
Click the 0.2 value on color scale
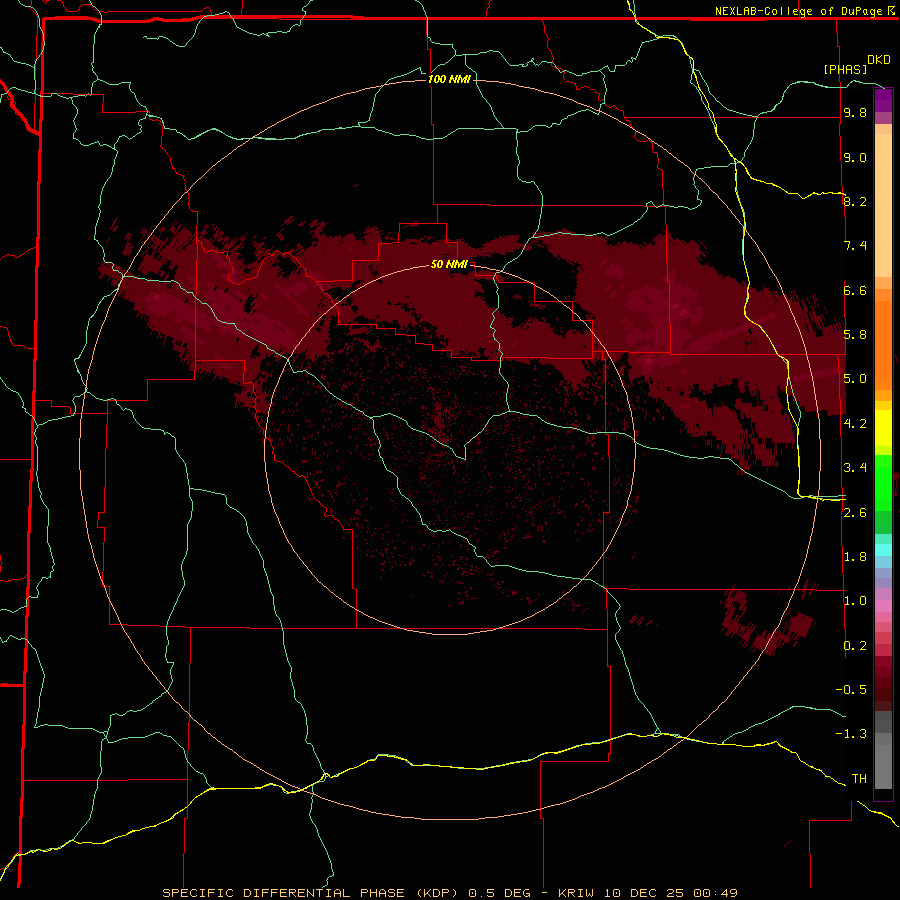point(855,646)
